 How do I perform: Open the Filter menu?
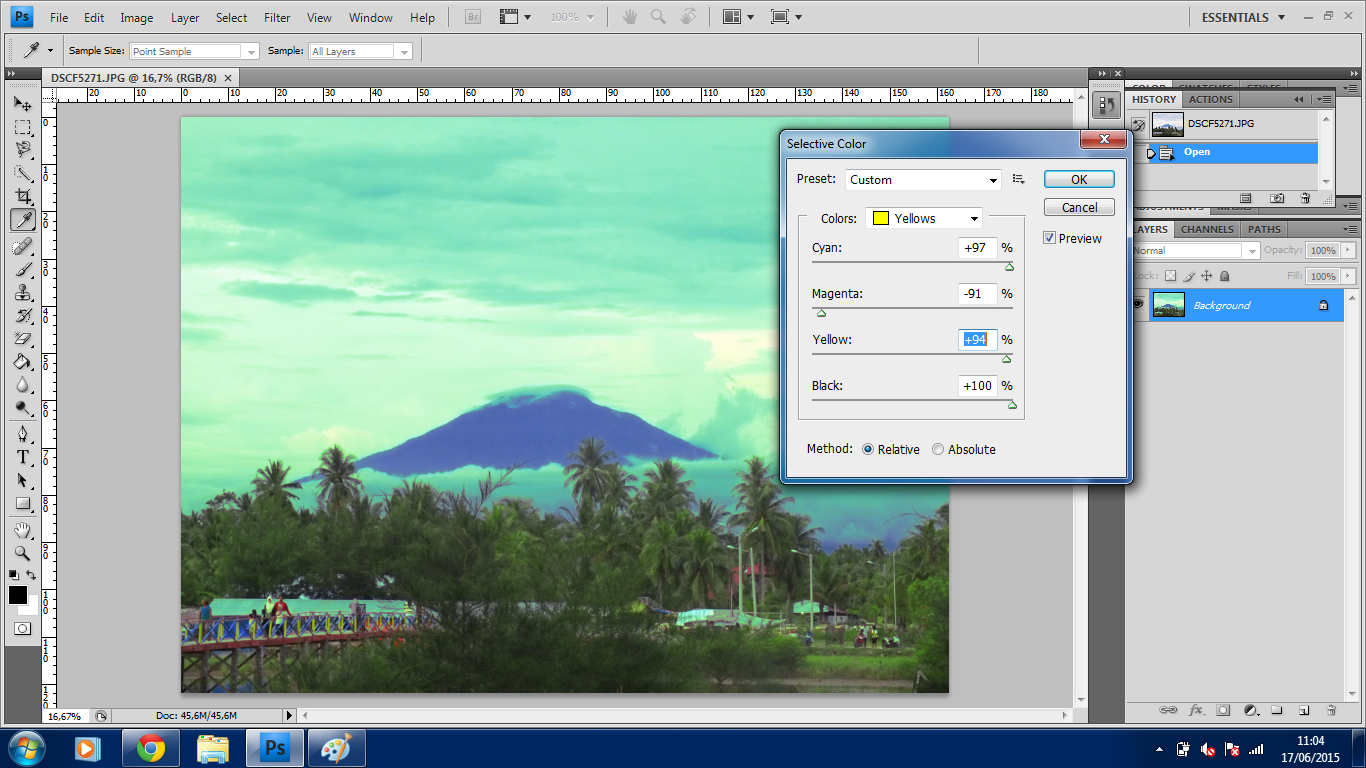point(276,17)
